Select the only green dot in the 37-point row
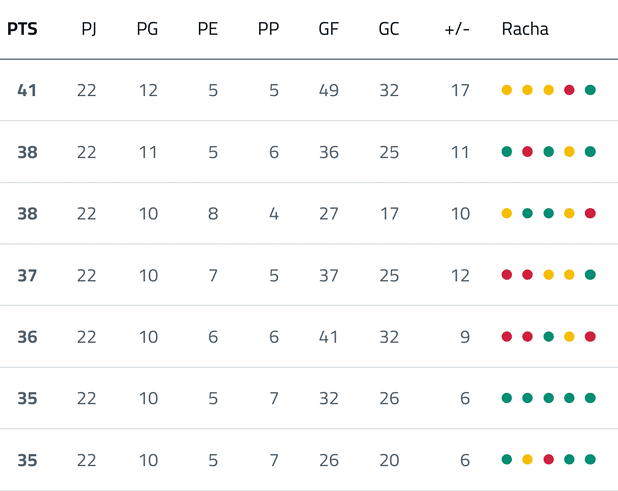The height and width of the screenshot is (491, 618). 590,275
